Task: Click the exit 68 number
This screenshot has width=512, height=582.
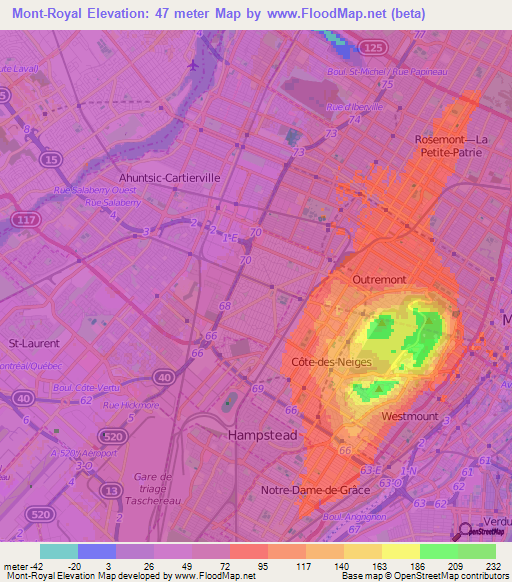Action: (x=225, y=306)
